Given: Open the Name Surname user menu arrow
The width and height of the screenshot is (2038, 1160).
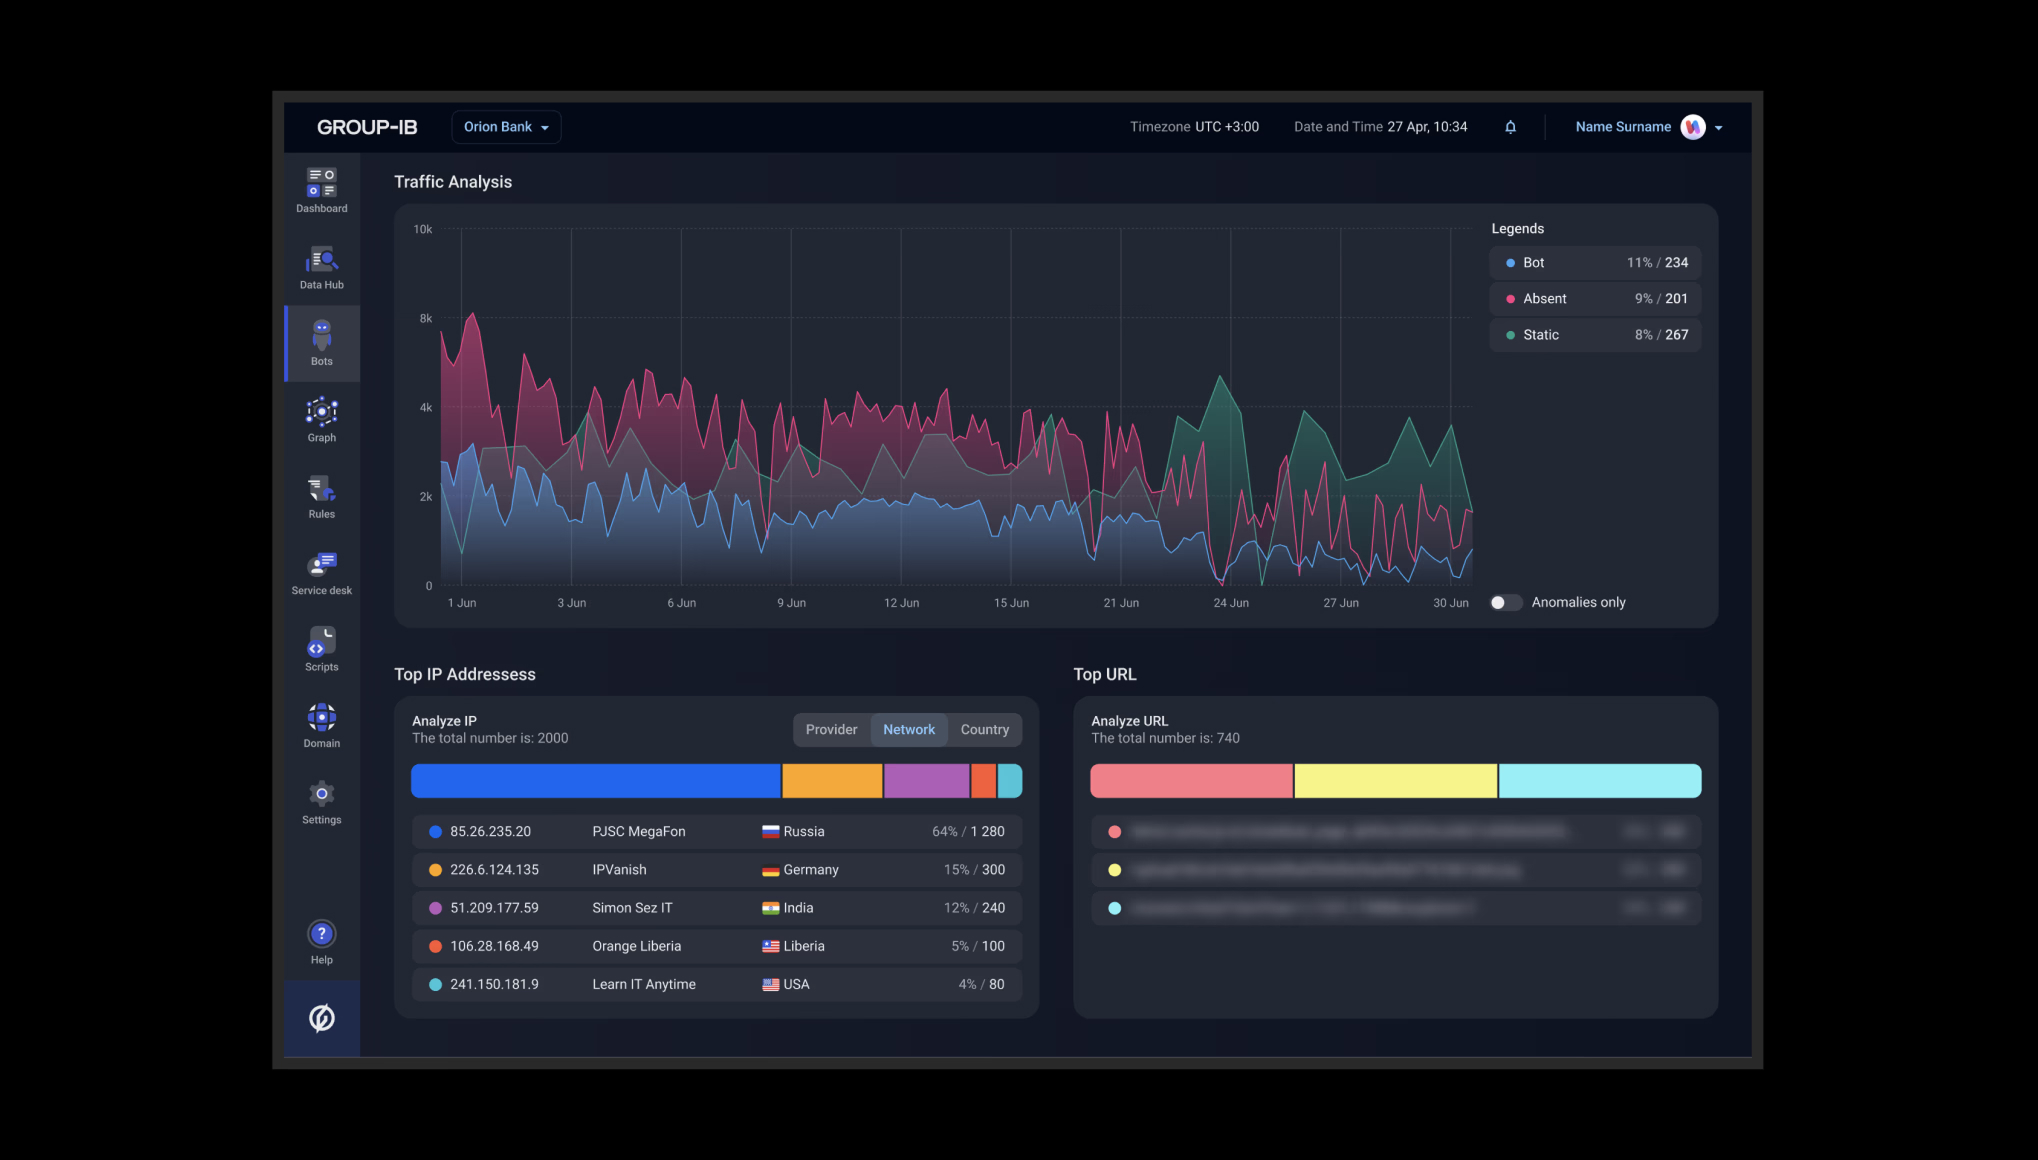Looking at the screenshot, I should (1718, 128).
